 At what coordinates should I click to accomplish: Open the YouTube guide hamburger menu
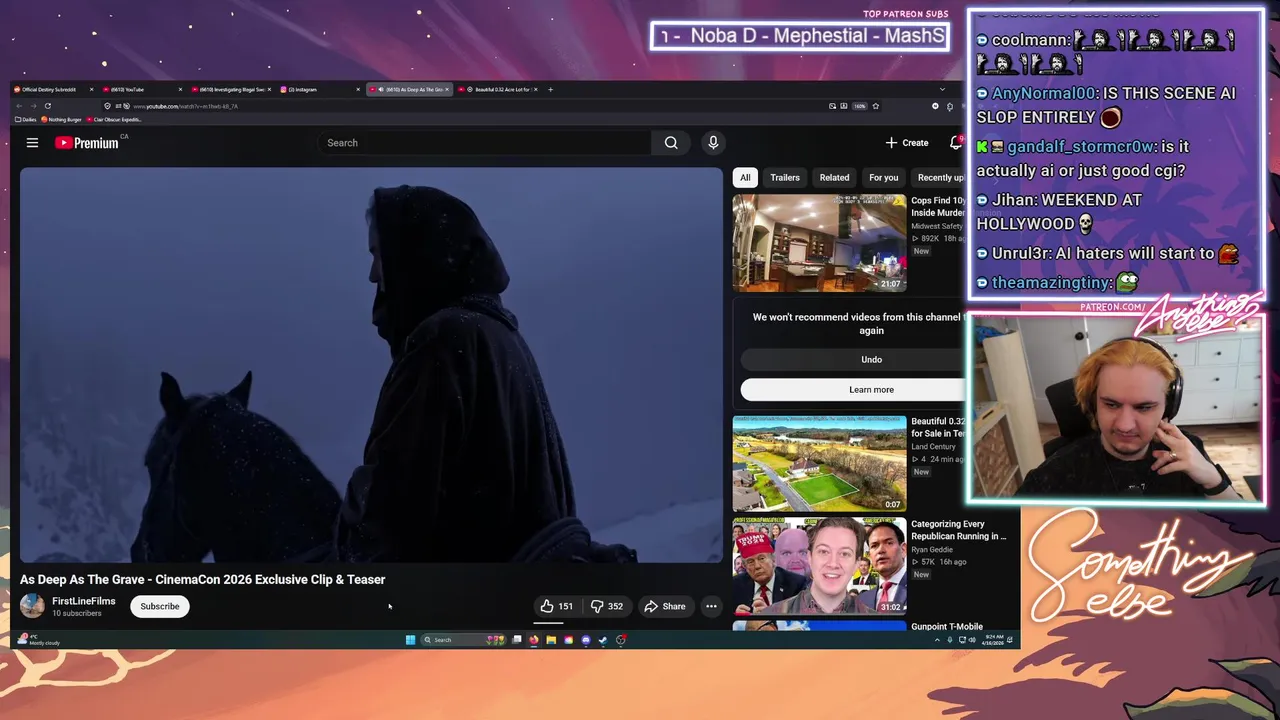click(32, 143)
